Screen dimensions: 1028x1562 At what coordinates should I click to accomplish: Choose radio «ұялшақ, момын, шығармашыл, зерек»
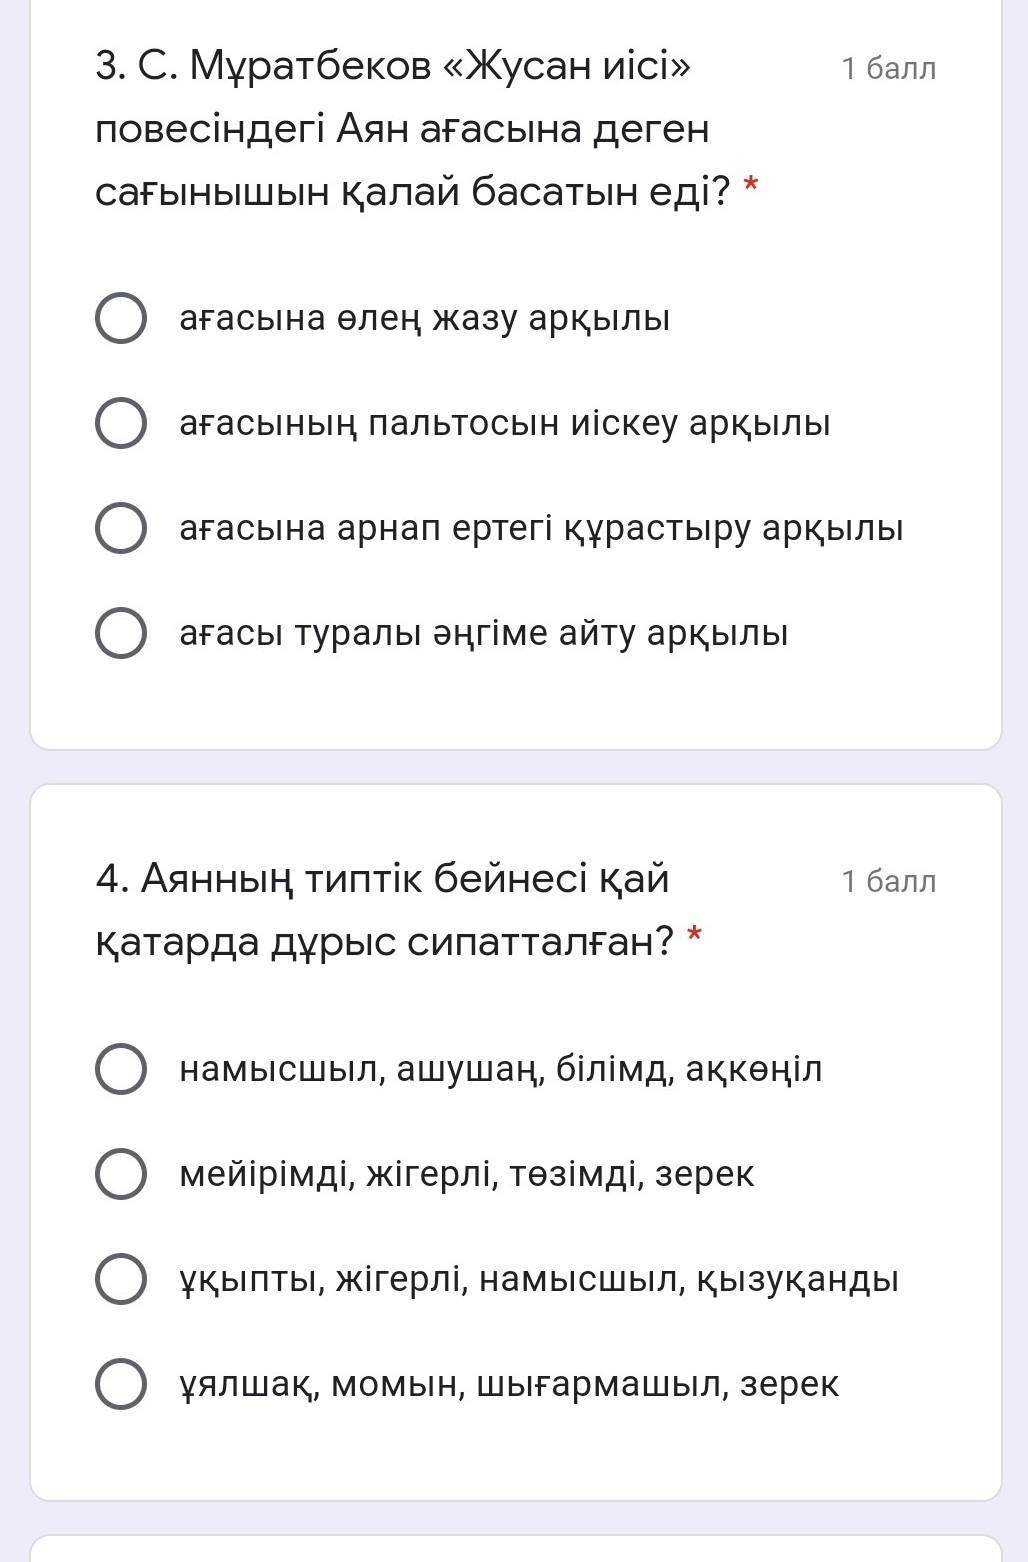tap(121, 1383)
